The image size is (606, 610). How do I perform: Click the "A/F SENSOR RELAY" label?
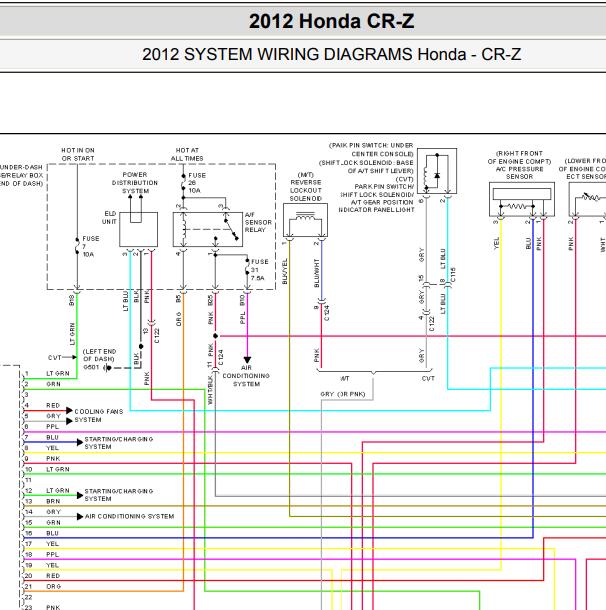click(258, 222)
